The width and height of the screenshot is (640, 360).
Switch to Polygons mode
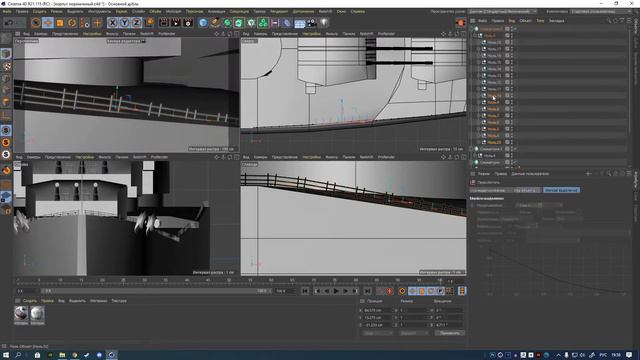6,102
